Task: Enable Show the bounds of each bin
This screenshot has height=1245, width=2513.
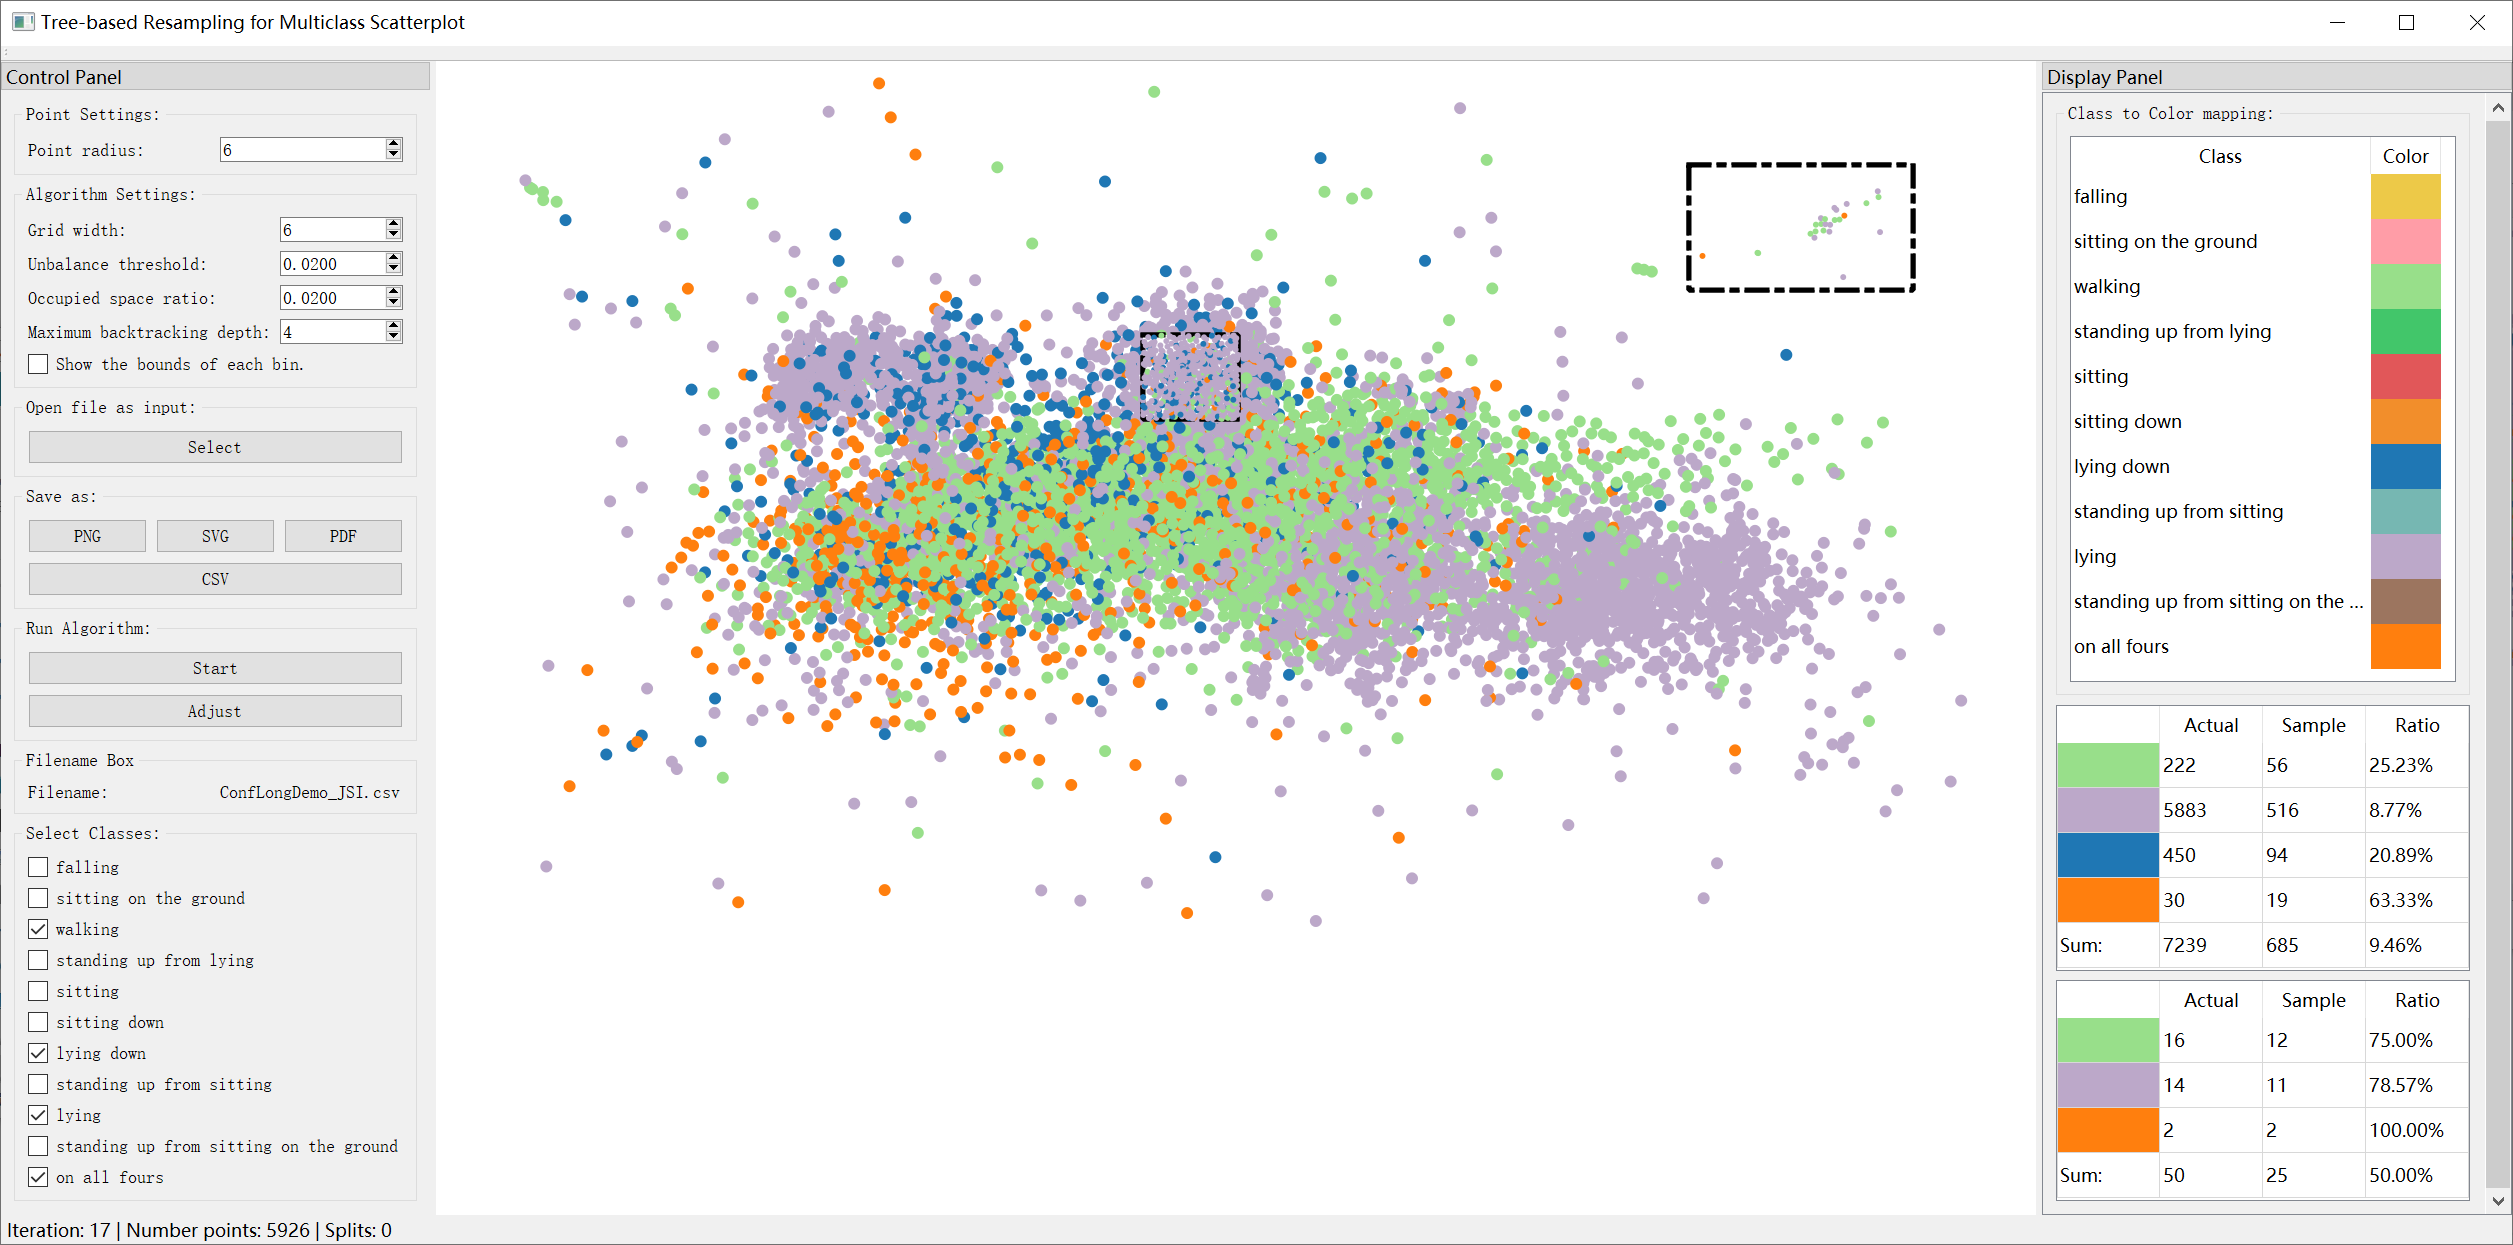Action: [x=38, y=364]
